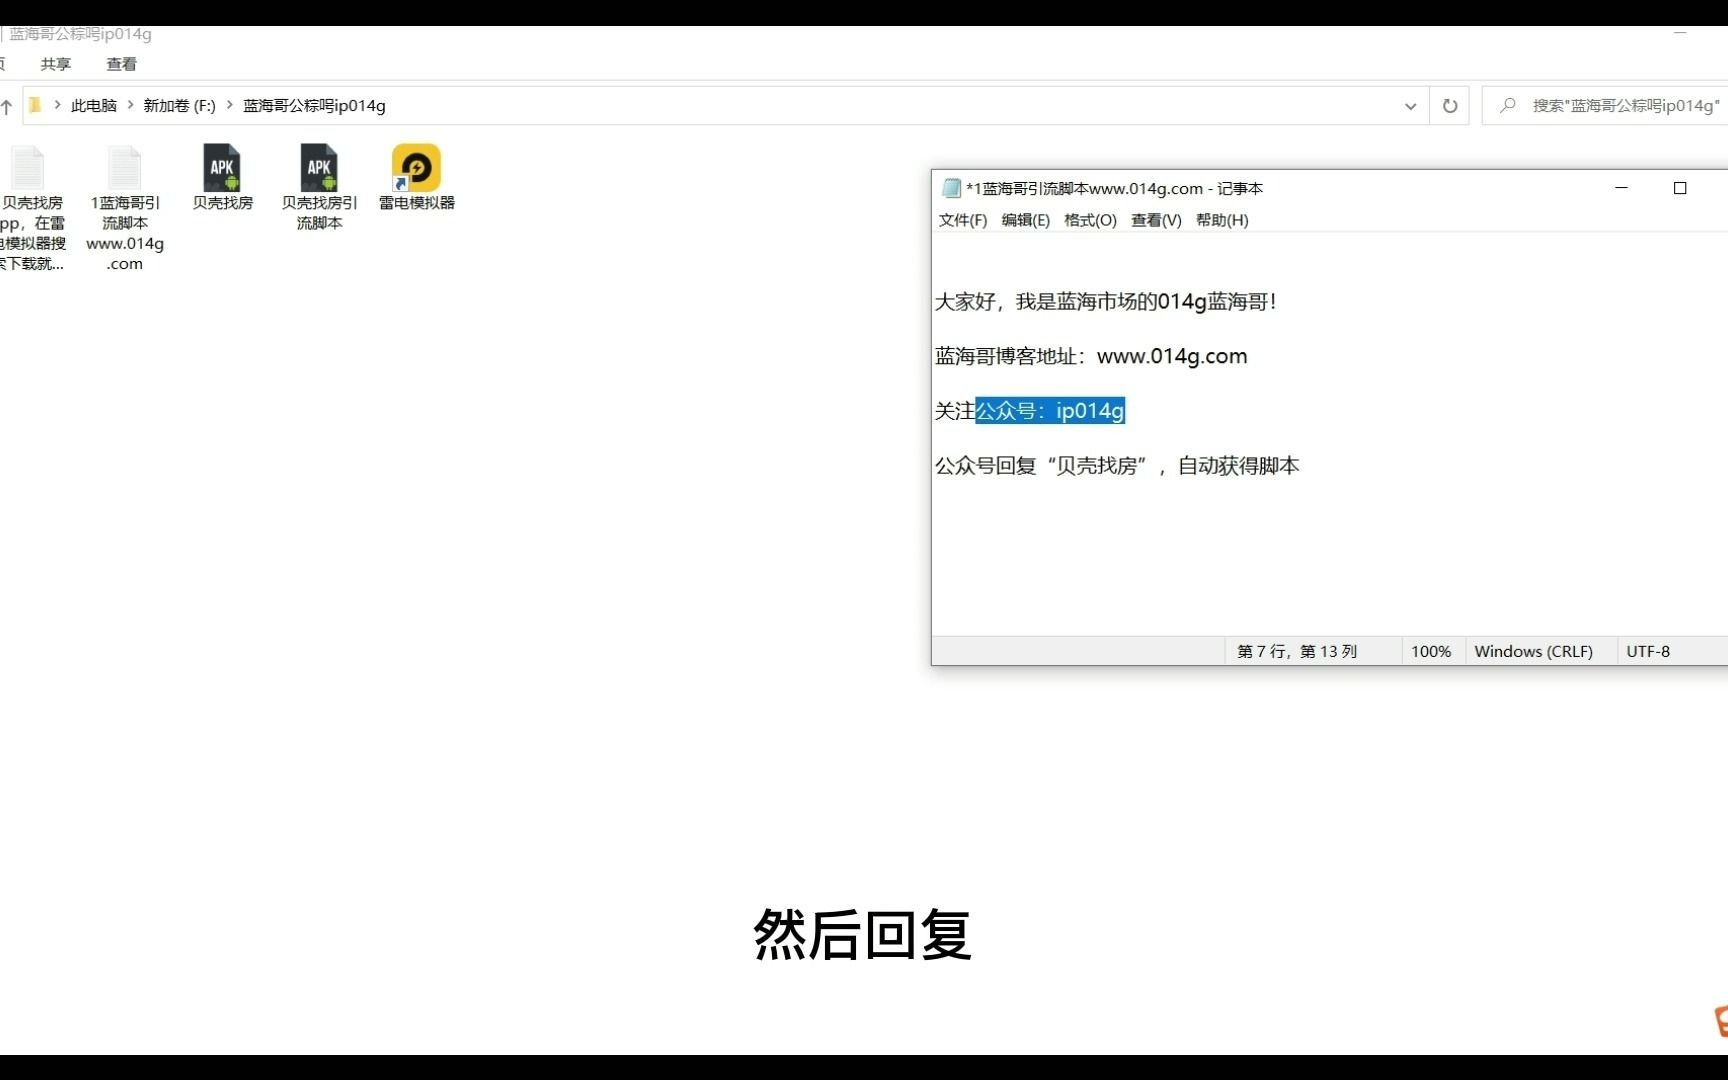
Task: Open the 文件(F) menu in Notepad
Action: (x=962, y=220)
